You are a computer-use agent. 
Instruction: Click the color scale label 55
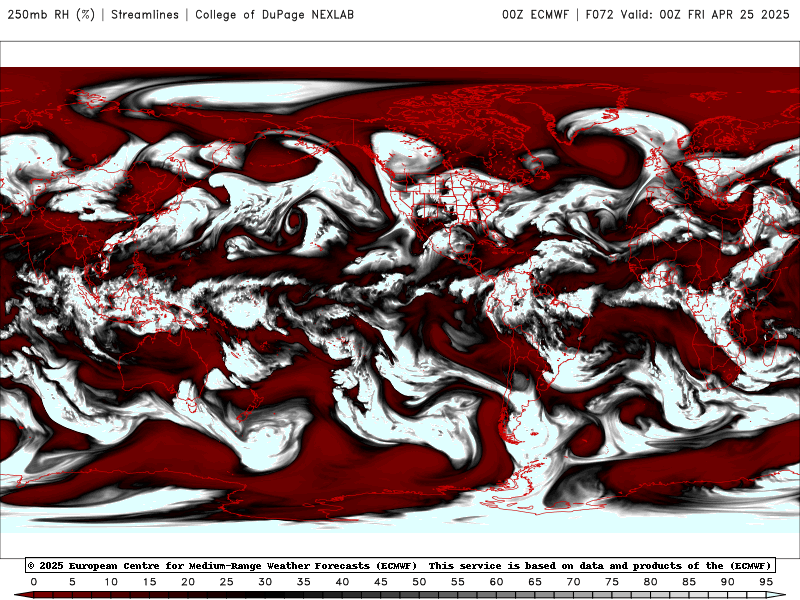[x=458, y=582]
